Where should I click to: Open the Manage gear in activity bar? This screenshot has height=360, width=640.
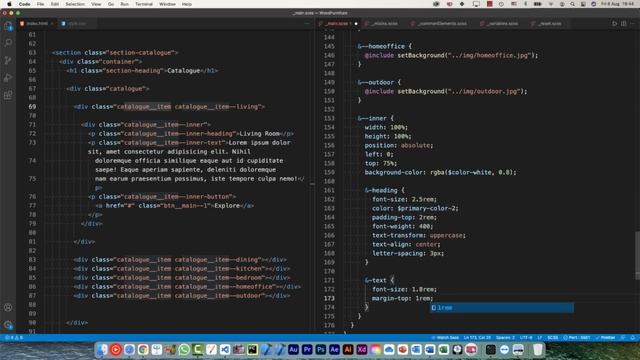8,325
